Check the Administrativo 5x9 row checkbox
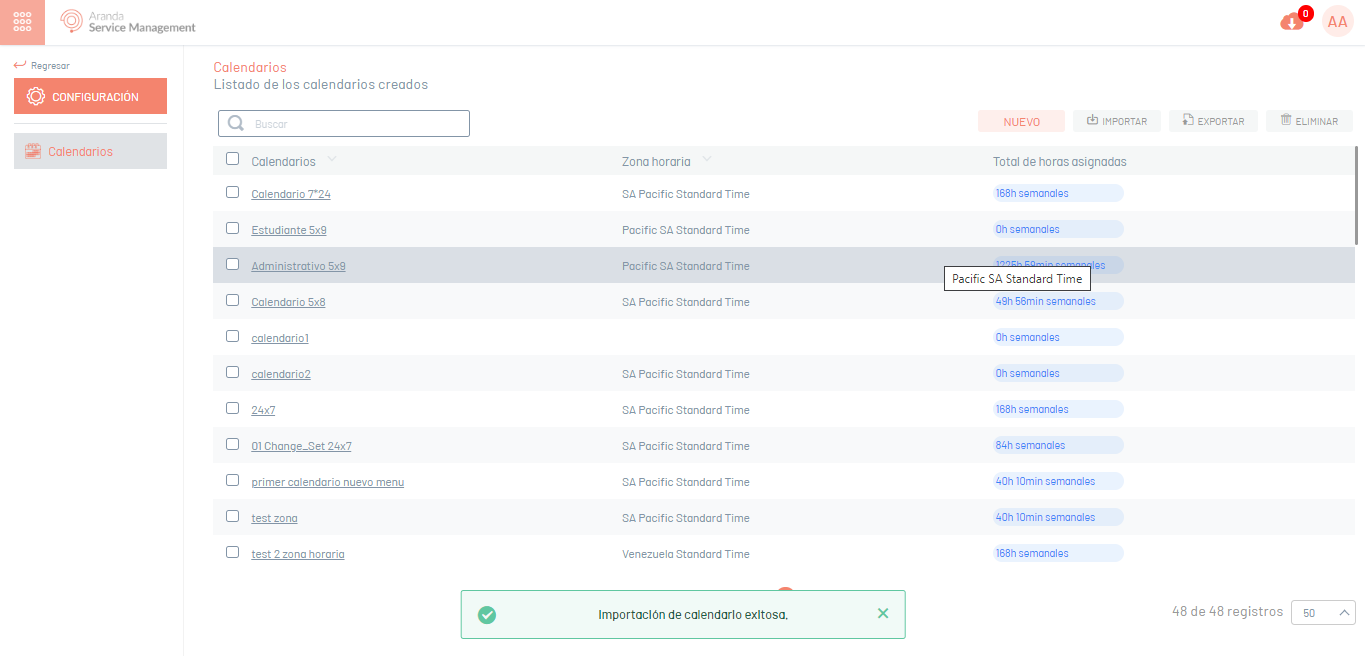The height and width of the screenshot is (656, 1365). (233, 264)
